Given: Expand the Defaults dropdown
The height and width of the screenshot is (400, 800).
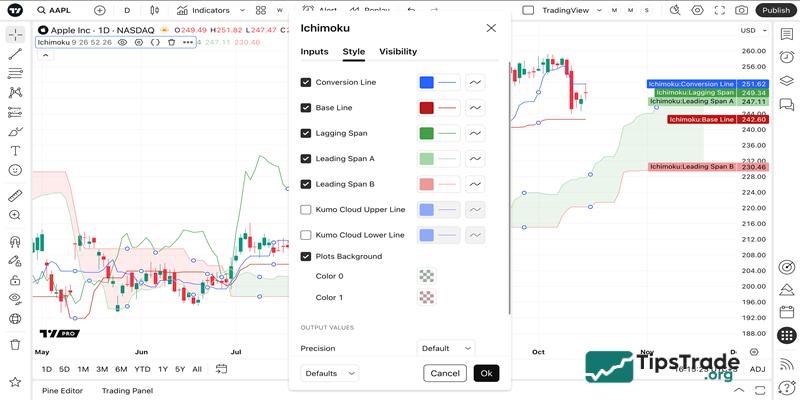Looking at the screenshot, I should click(329, 373).
